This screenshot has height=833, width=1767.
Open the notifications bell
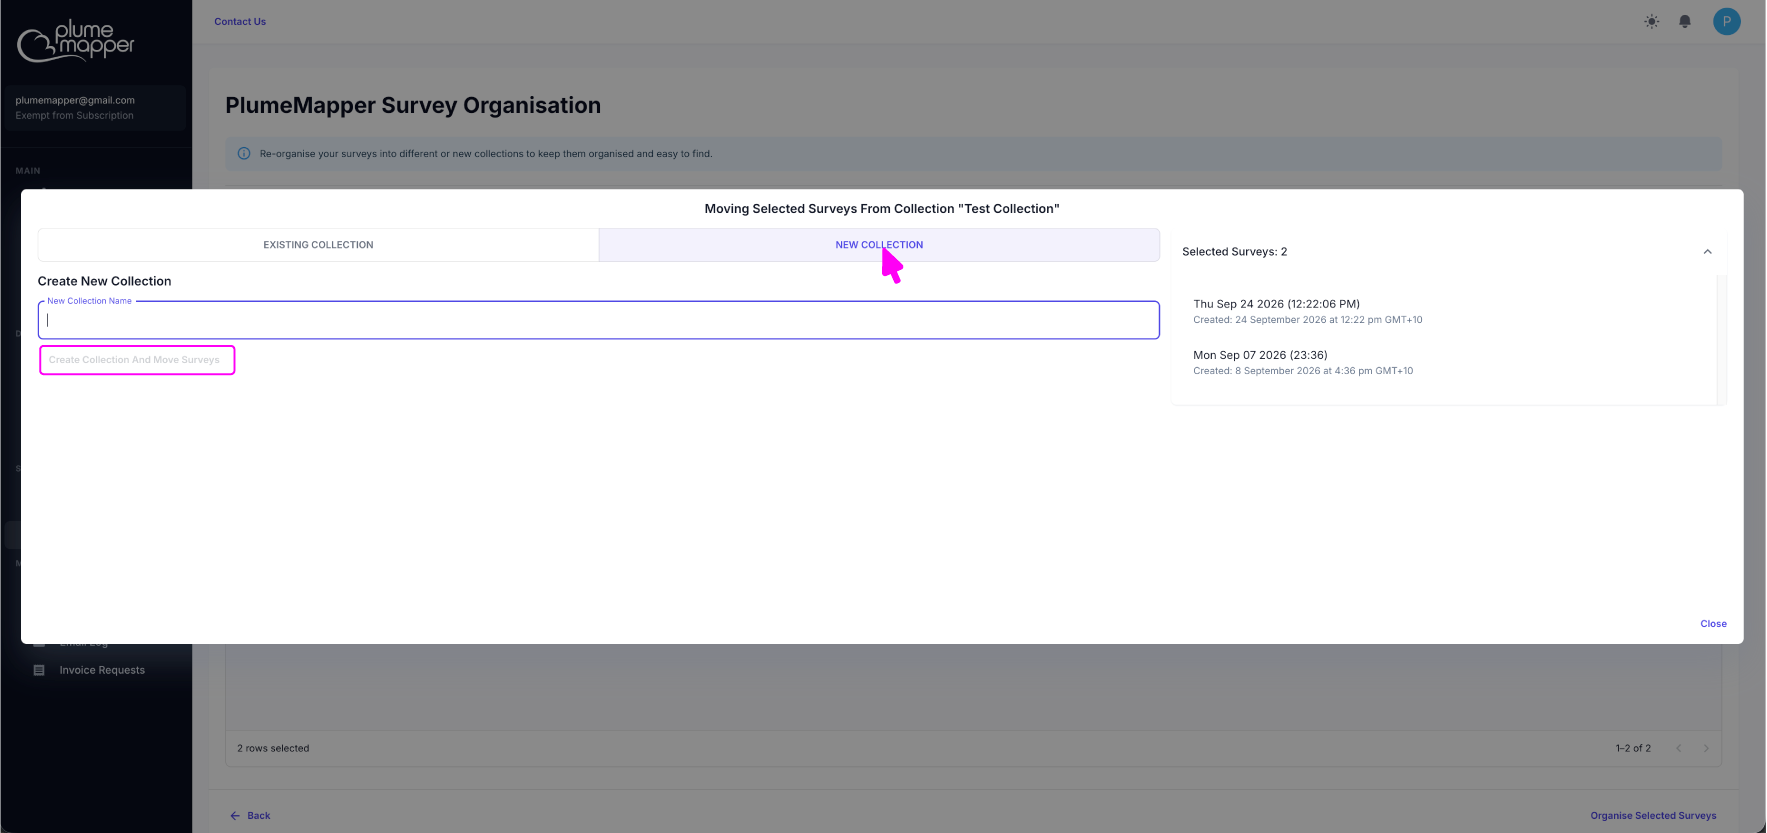point(1685,21)
